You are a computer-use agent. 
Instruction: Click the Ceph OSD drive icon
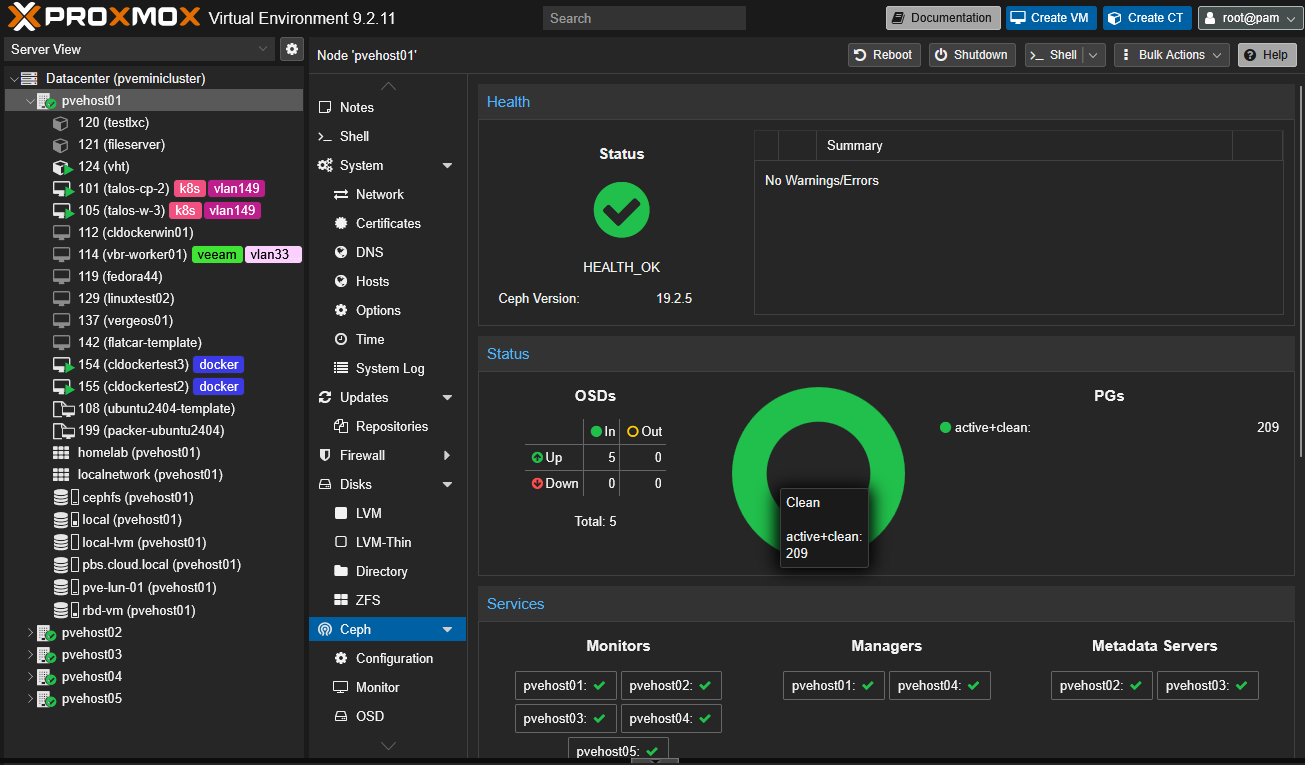(x=341, y=716)
